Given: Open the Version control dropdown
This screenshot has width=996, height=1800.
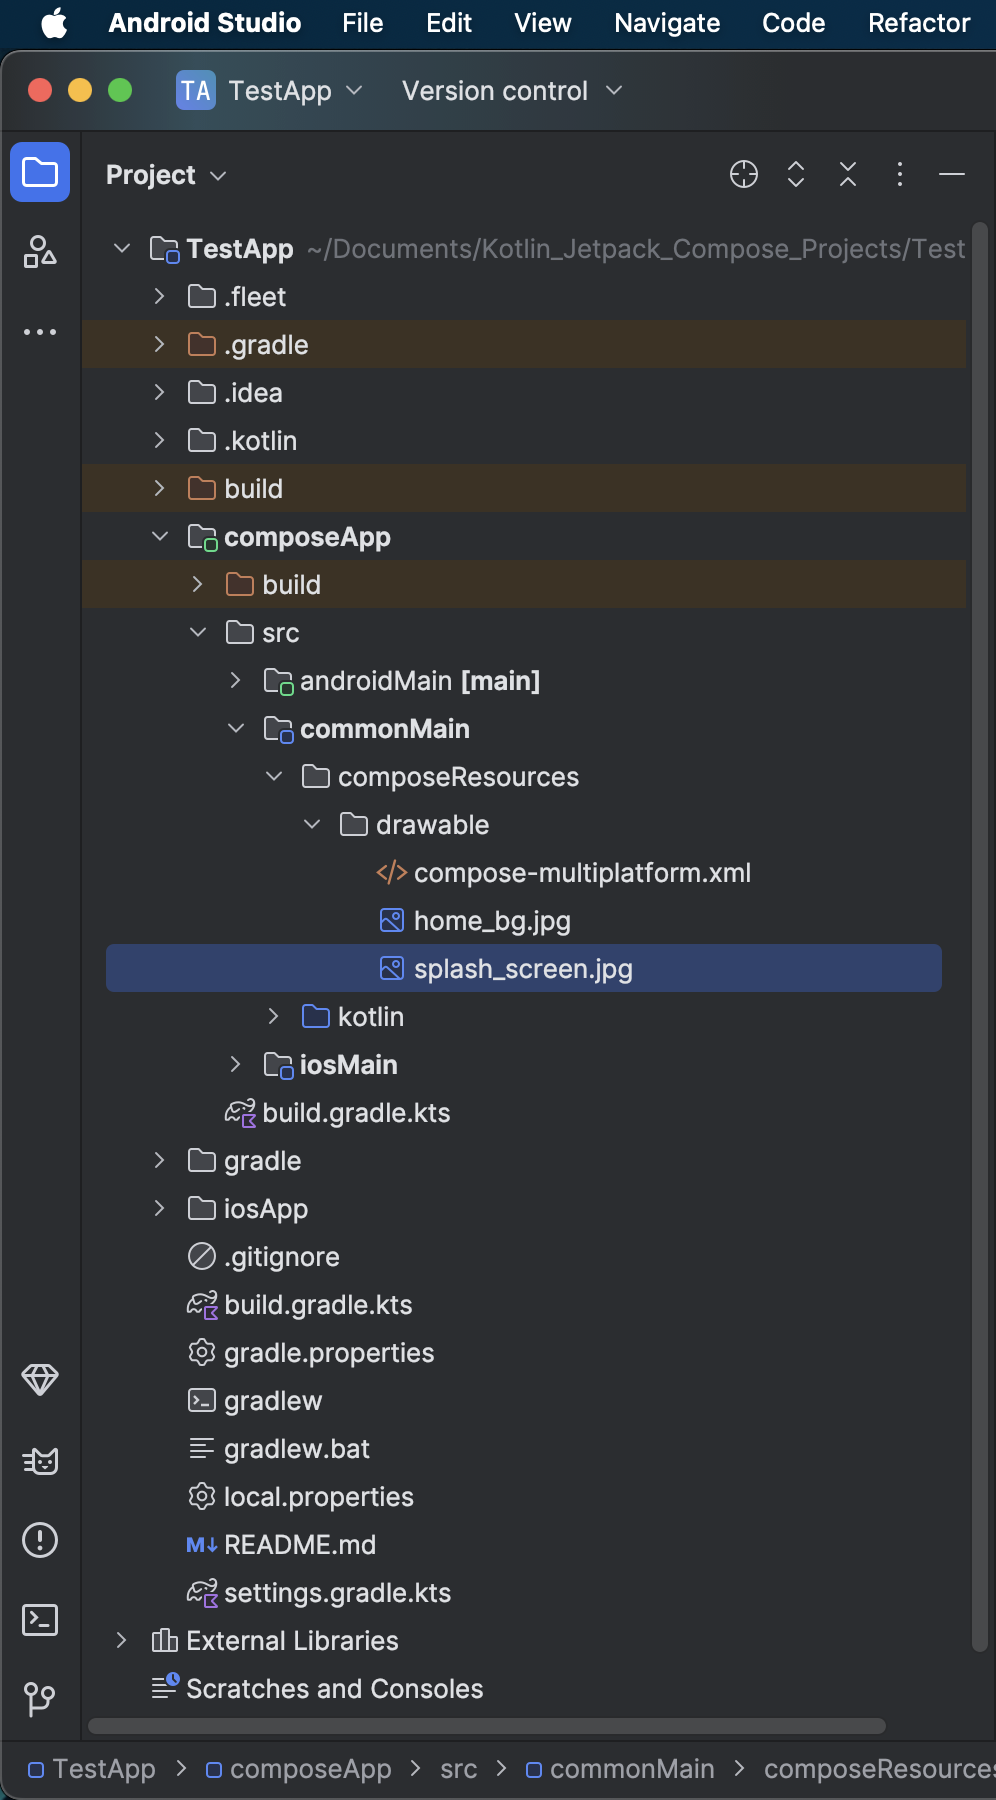Looking at the screenshot, I should (x=512, y=91).
